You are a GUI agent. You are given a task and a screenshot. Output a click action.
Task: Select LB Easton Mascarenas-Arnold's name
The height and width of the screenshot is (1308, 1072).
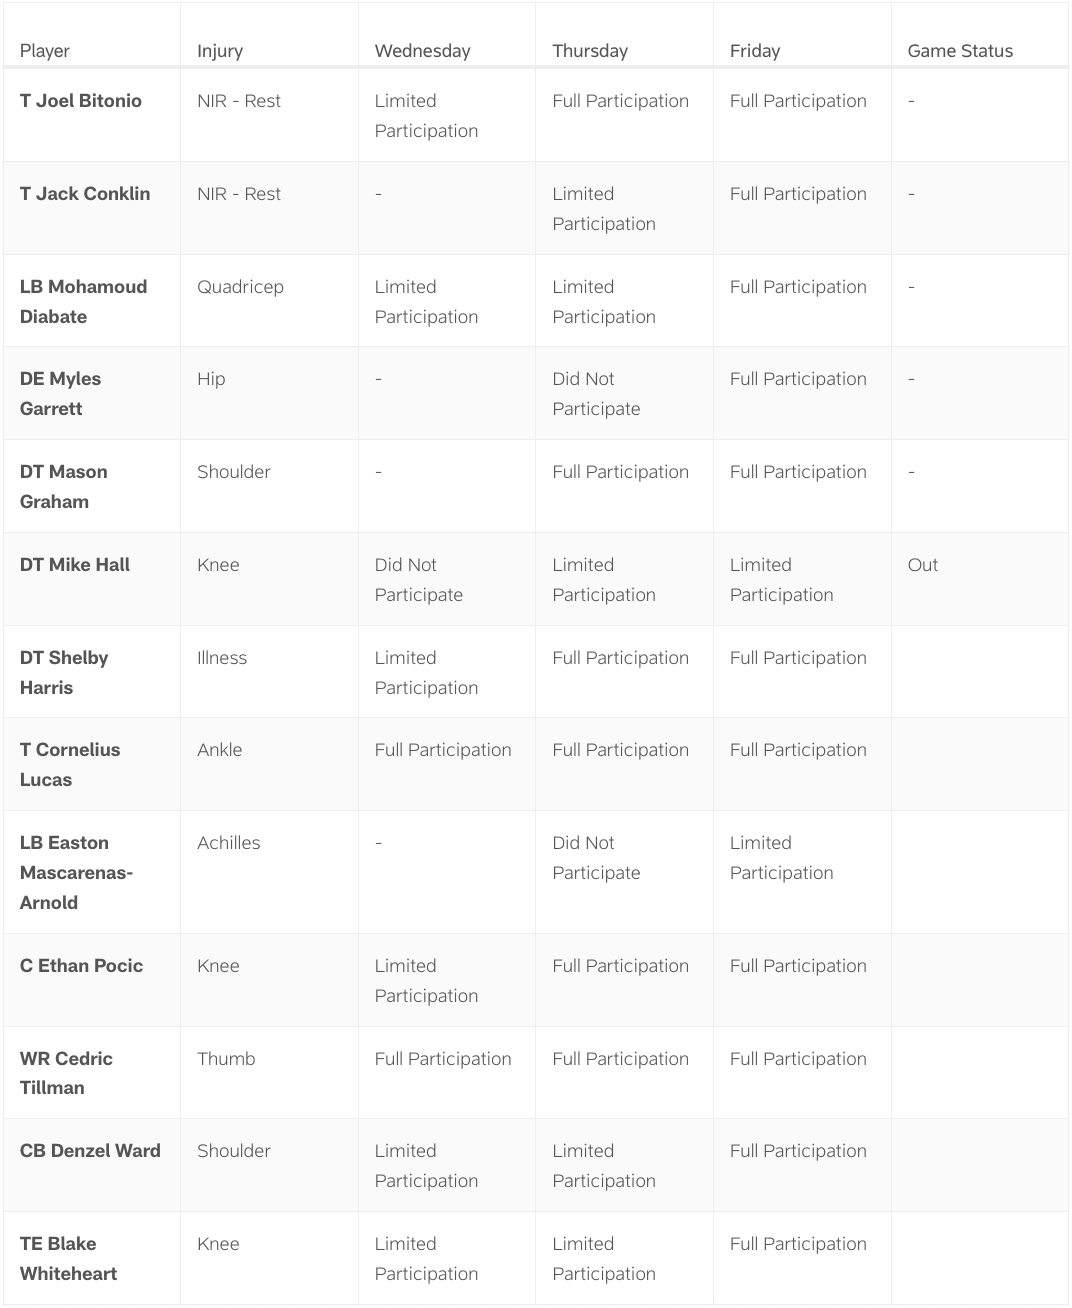76,872
